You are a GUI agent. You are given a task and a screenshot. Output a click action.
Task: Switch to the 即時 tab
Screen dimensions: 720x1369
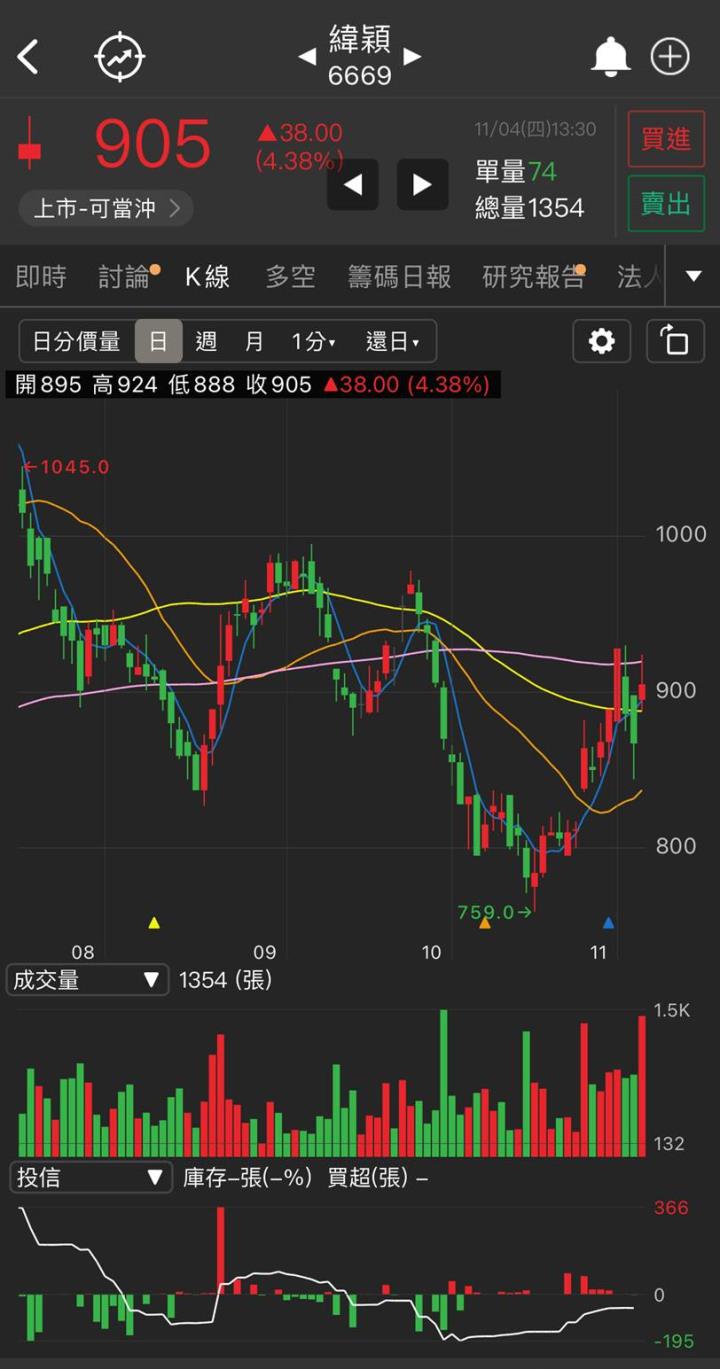coord(41,277)
